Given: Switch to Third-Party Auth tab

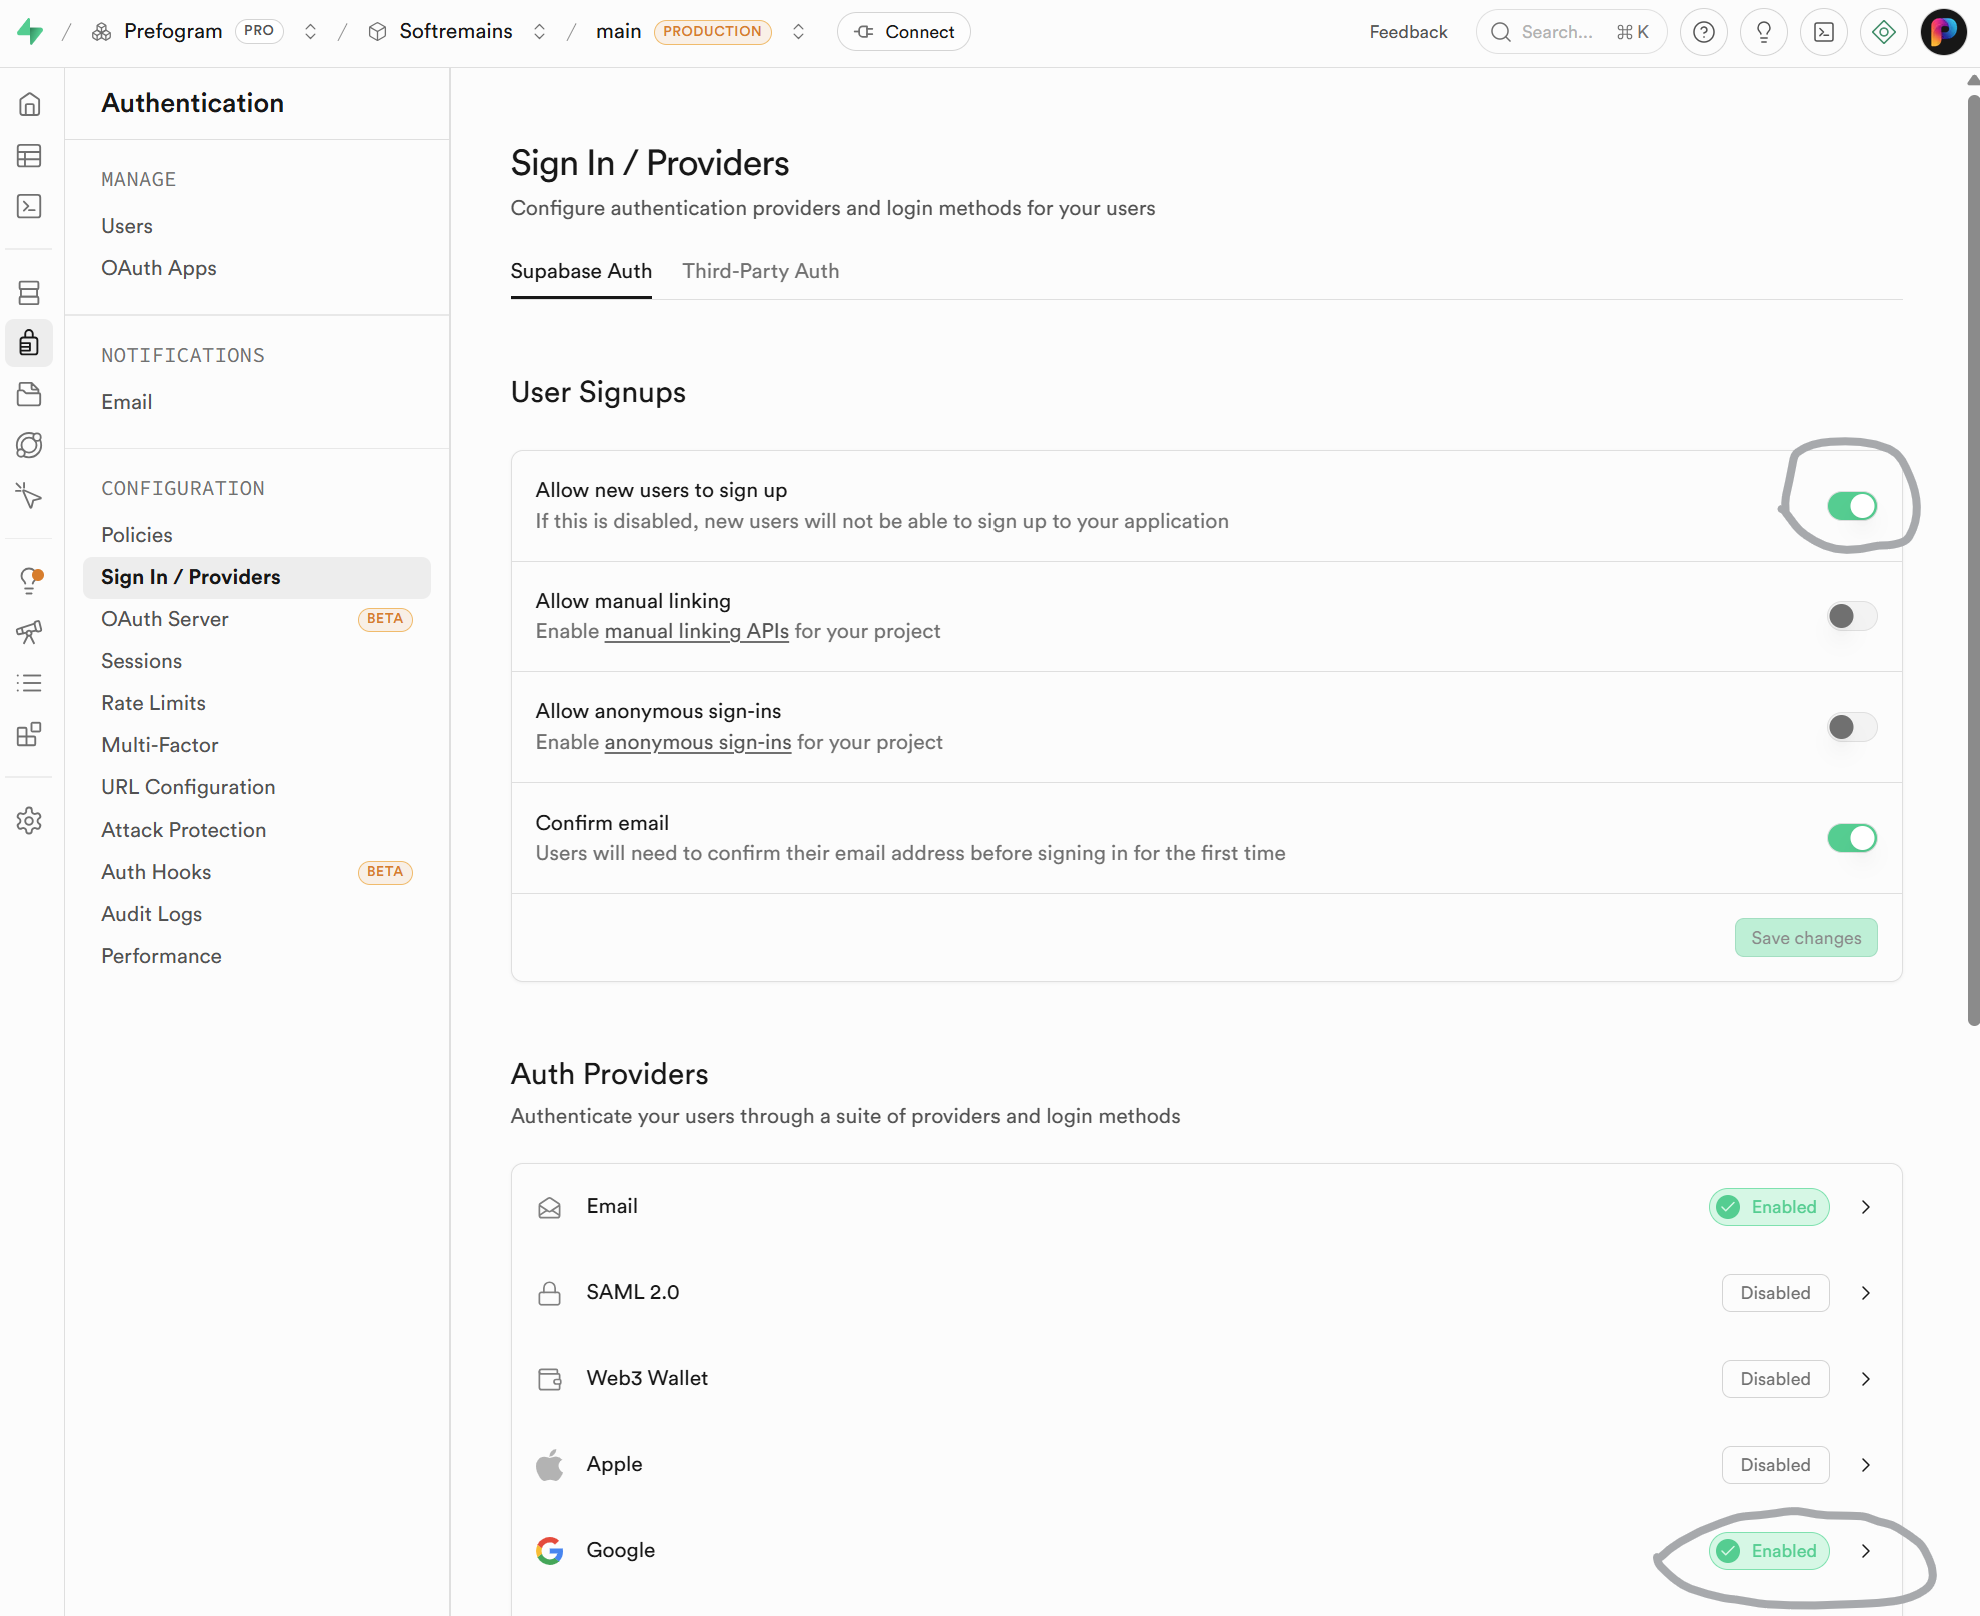Looking at the screenshot, I should [x=760, y=271].
